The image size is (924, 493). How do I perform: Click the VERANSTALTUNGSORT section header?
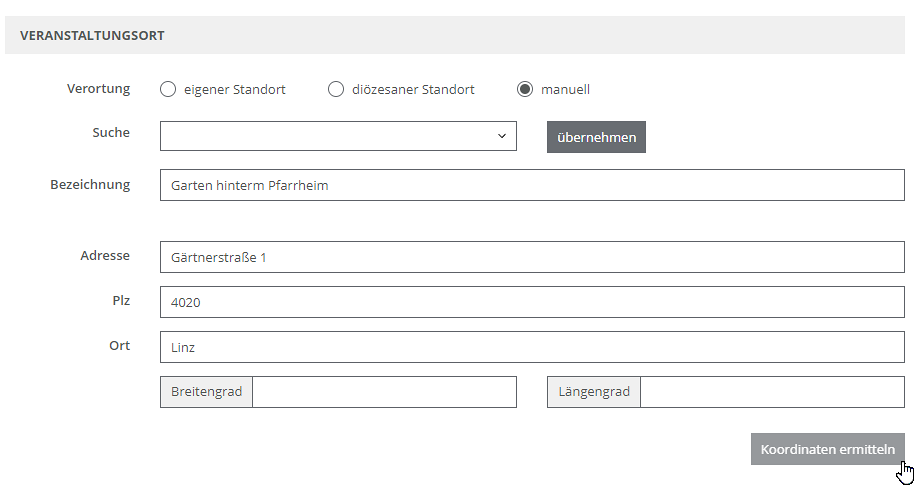tap(92, 35)
